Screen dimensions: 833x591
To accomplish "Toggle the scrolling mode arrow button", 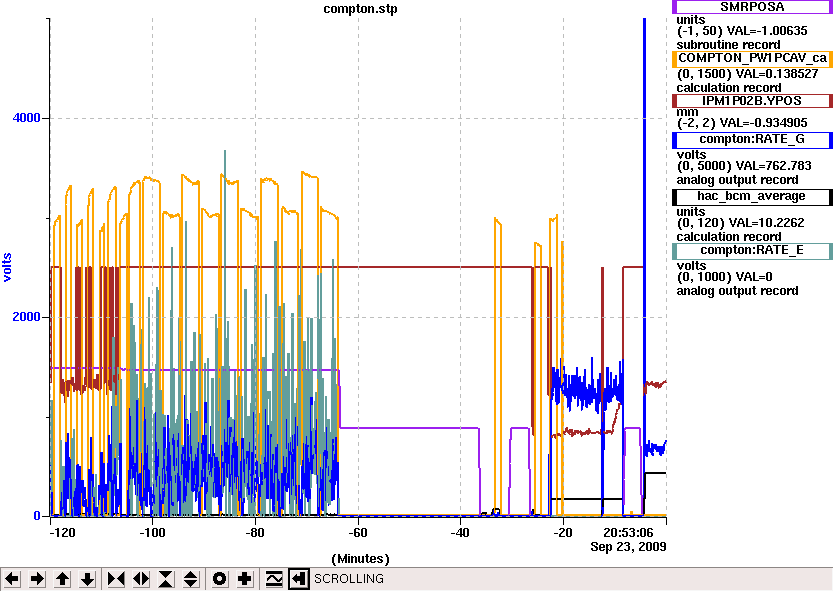I will 299,579.
